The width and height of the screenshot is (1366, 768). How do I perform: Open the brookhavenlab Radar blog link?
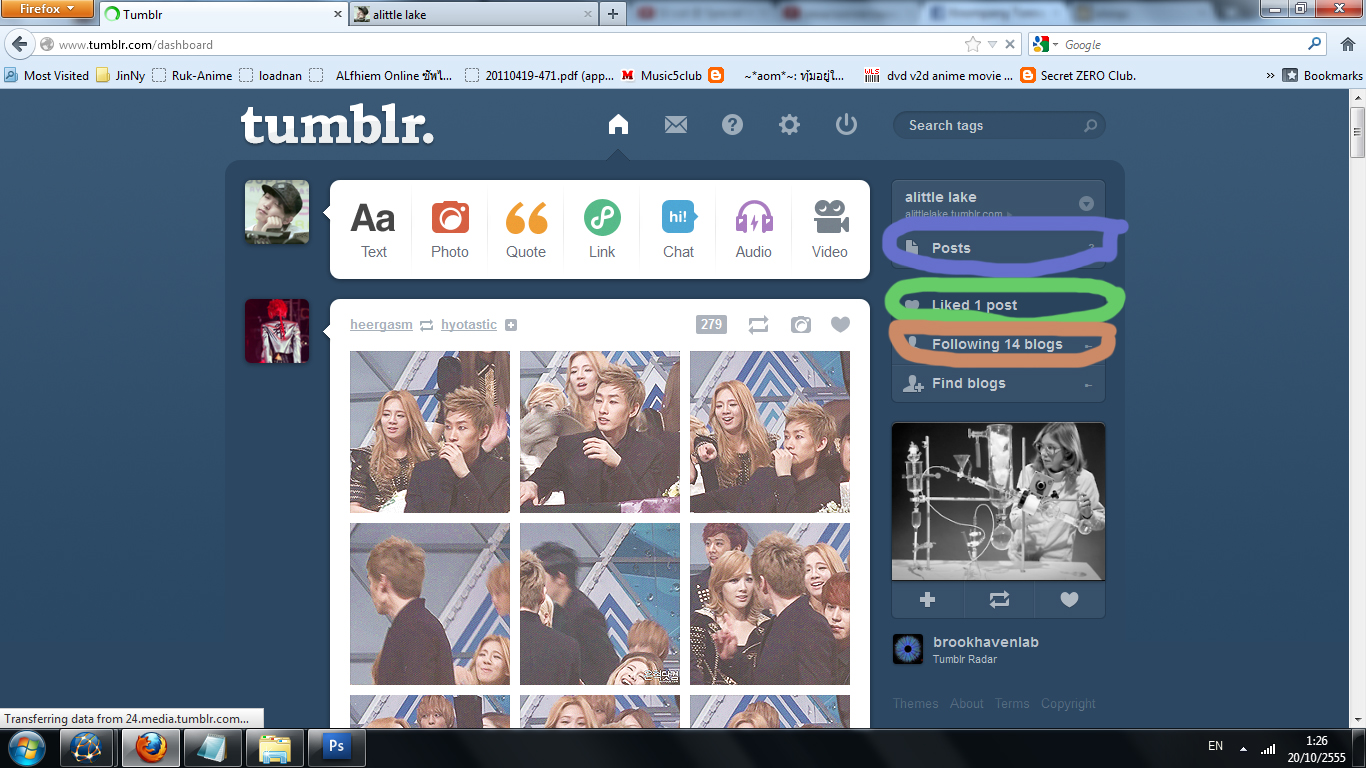(985, 642)
